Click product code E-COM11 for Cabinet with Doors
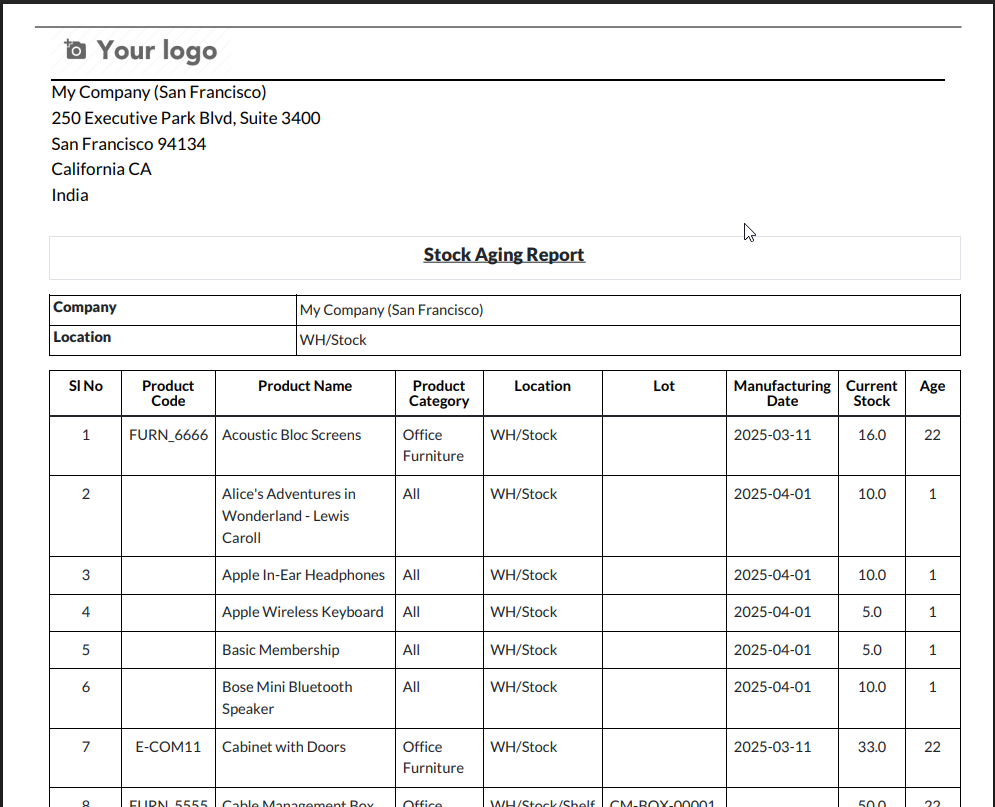 point(168,747)
